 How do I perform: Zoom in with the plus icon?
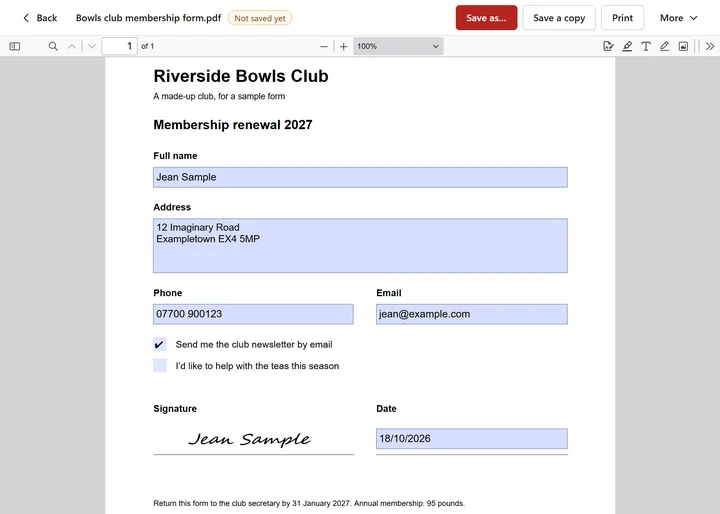coord(343,46)
